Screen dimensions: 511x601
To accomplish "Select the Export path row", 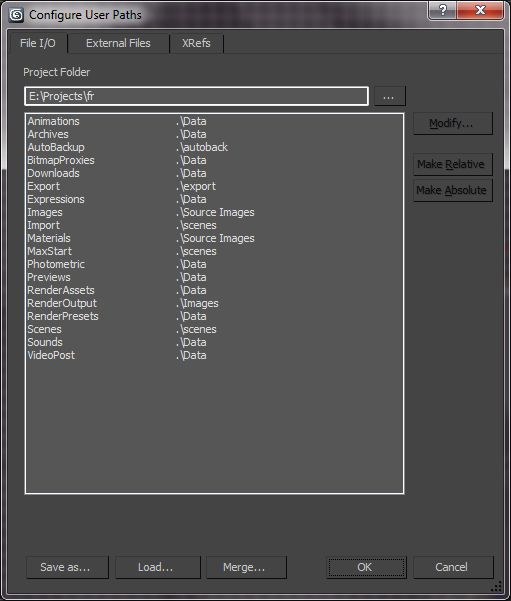I will 214,186.
